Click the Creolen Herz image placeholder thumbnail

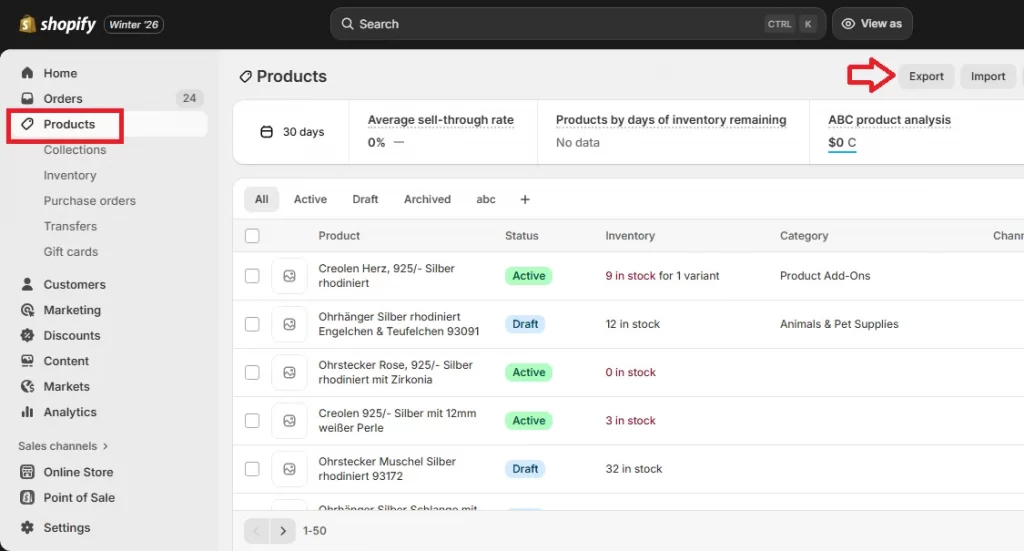pyautogui.click(x=289, y=276)
